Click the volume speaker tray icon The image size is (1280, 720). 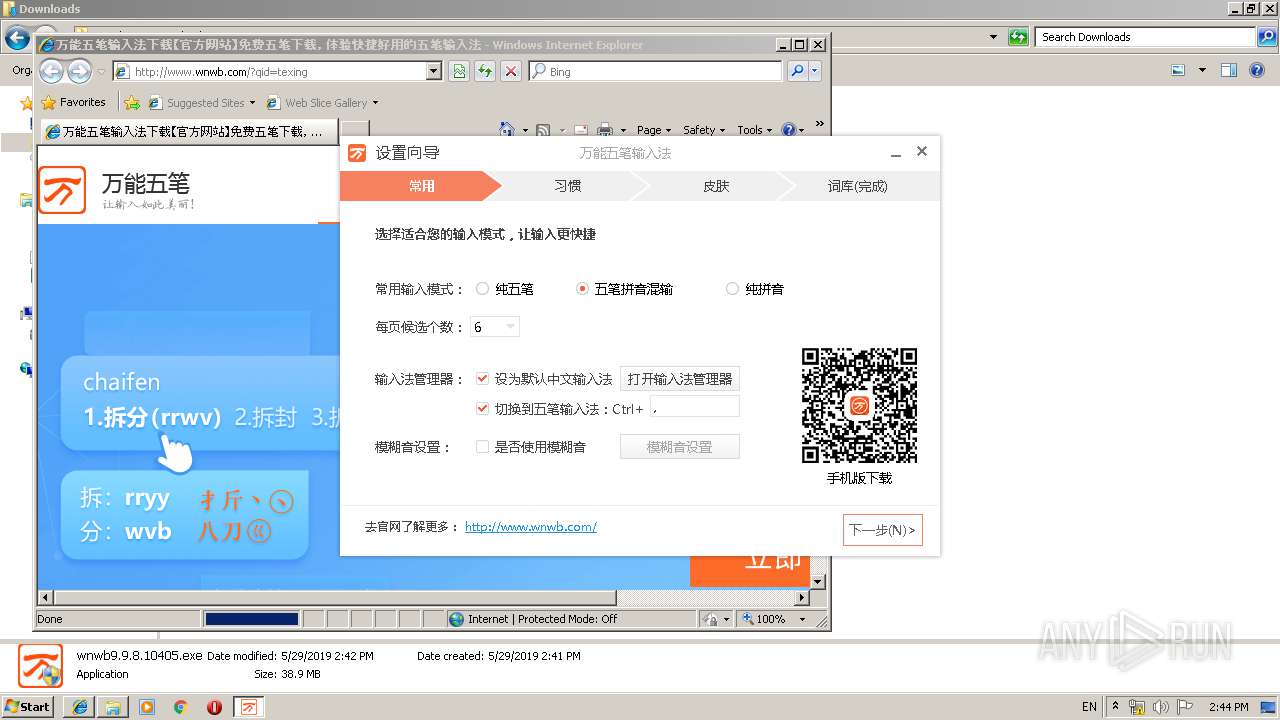[x=1158, y=707]
